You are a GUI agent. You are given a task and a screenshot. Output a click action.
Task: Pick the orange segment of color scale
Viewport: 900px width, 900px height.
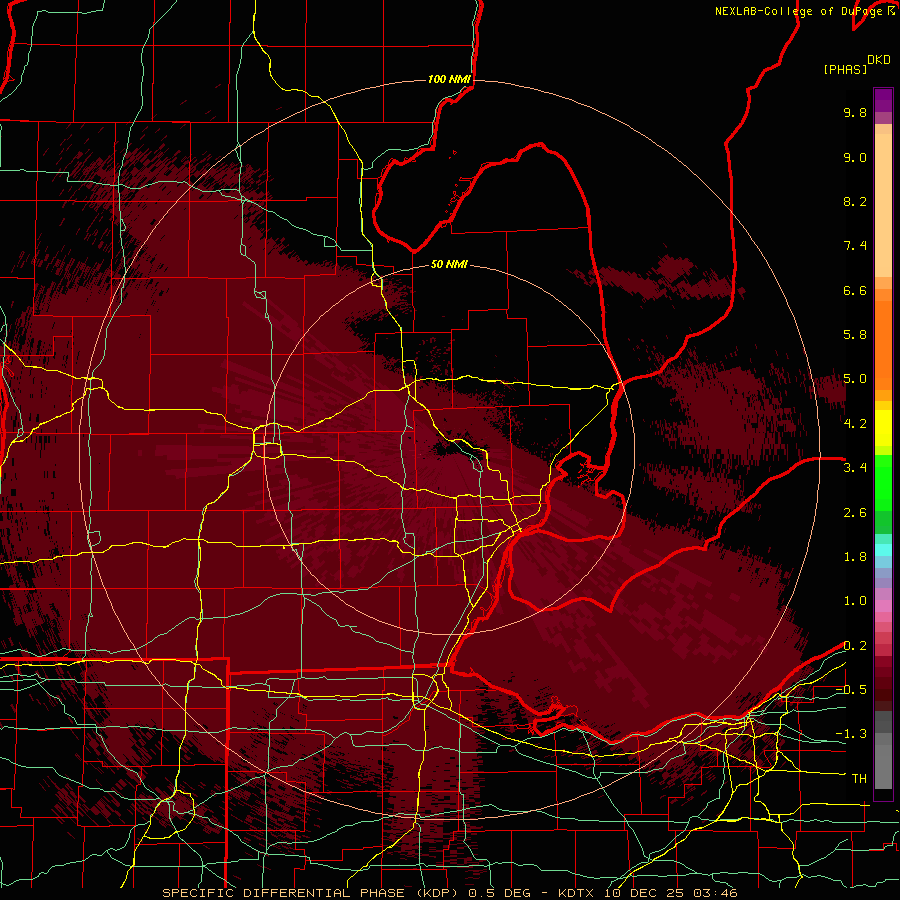(883, 344)
